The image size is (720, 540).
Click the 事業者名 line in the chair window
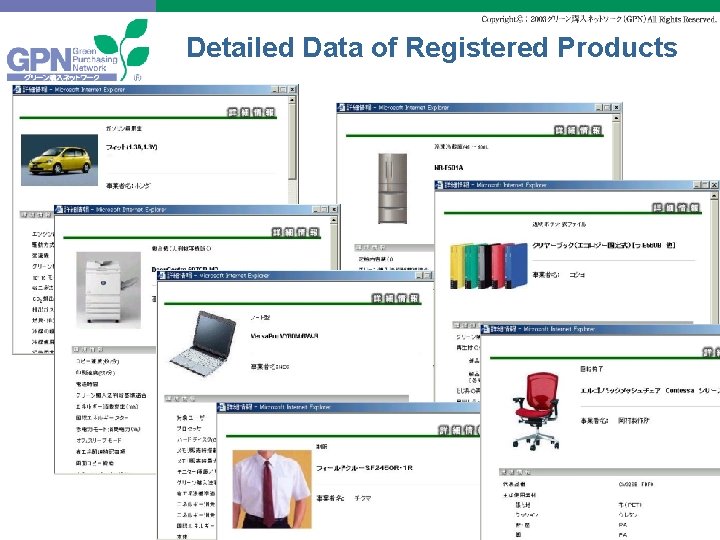614,420
